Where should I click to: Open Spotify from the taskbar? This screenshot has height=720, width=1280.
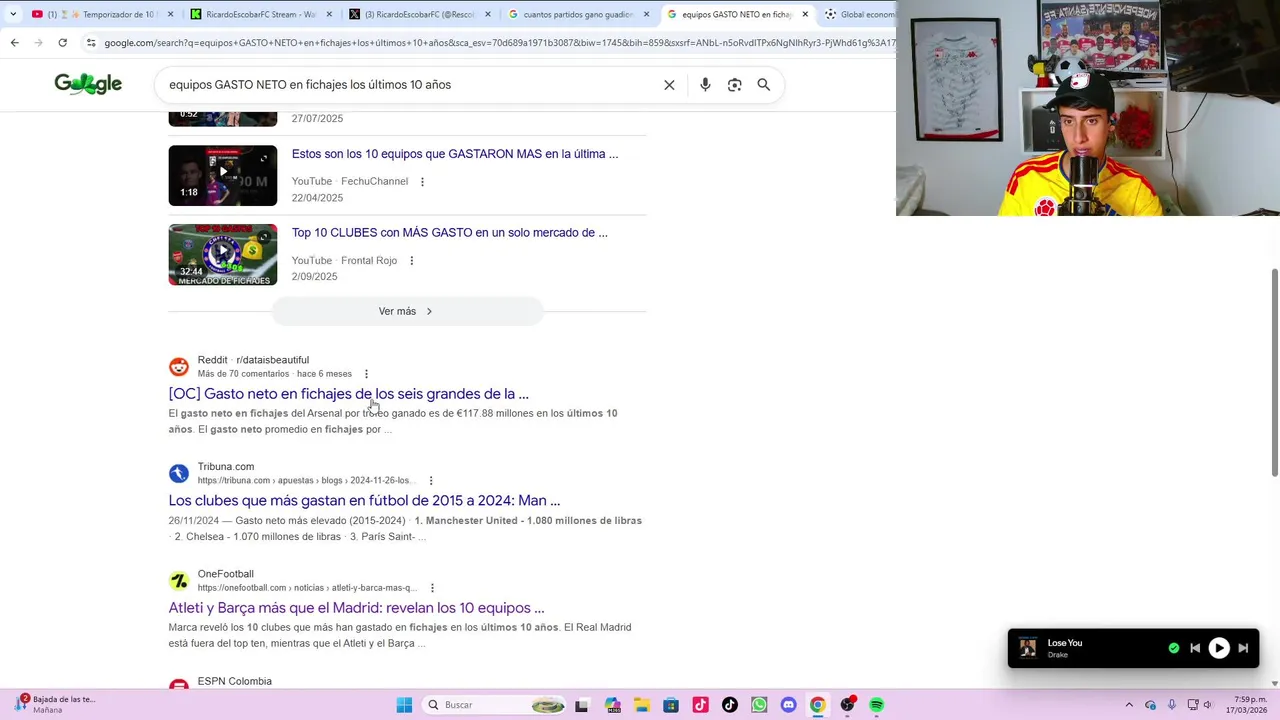coord(877,705)
